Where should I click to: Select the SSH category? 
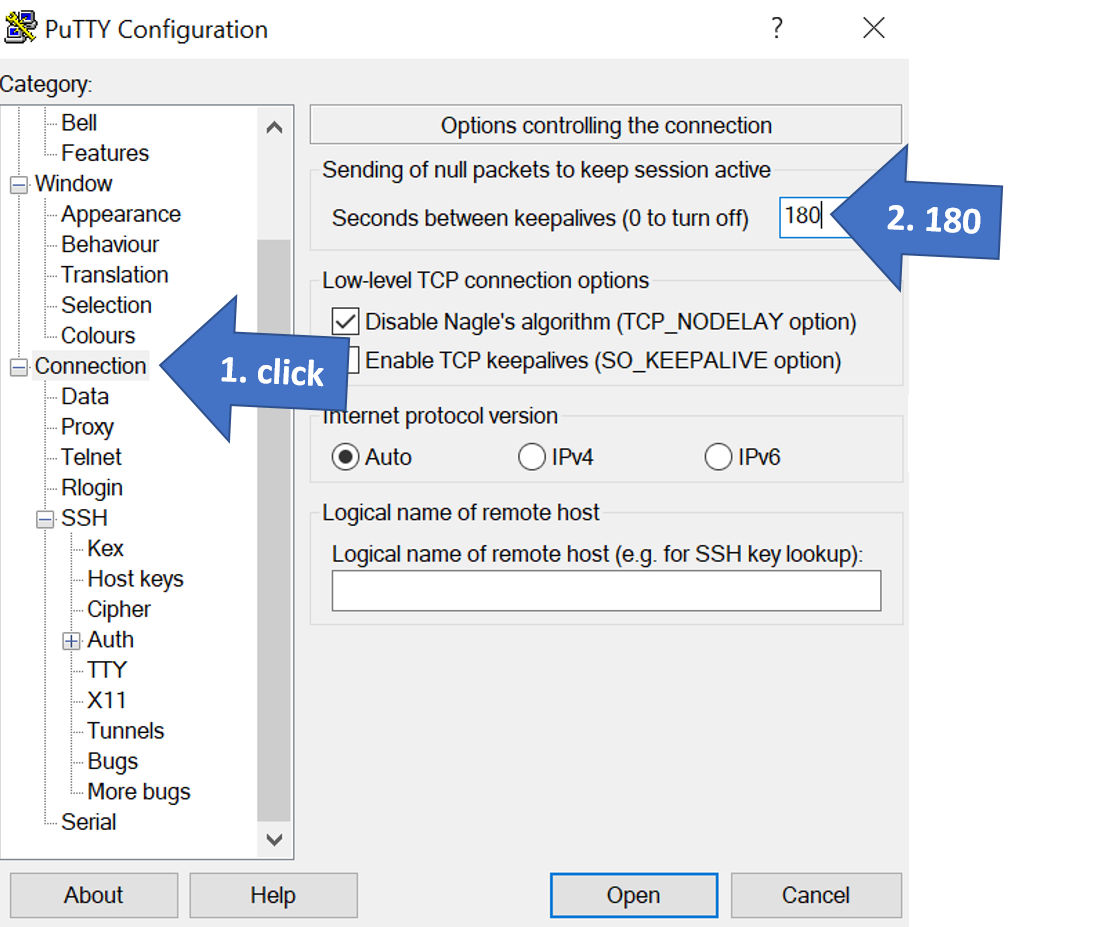coord(84,518)
